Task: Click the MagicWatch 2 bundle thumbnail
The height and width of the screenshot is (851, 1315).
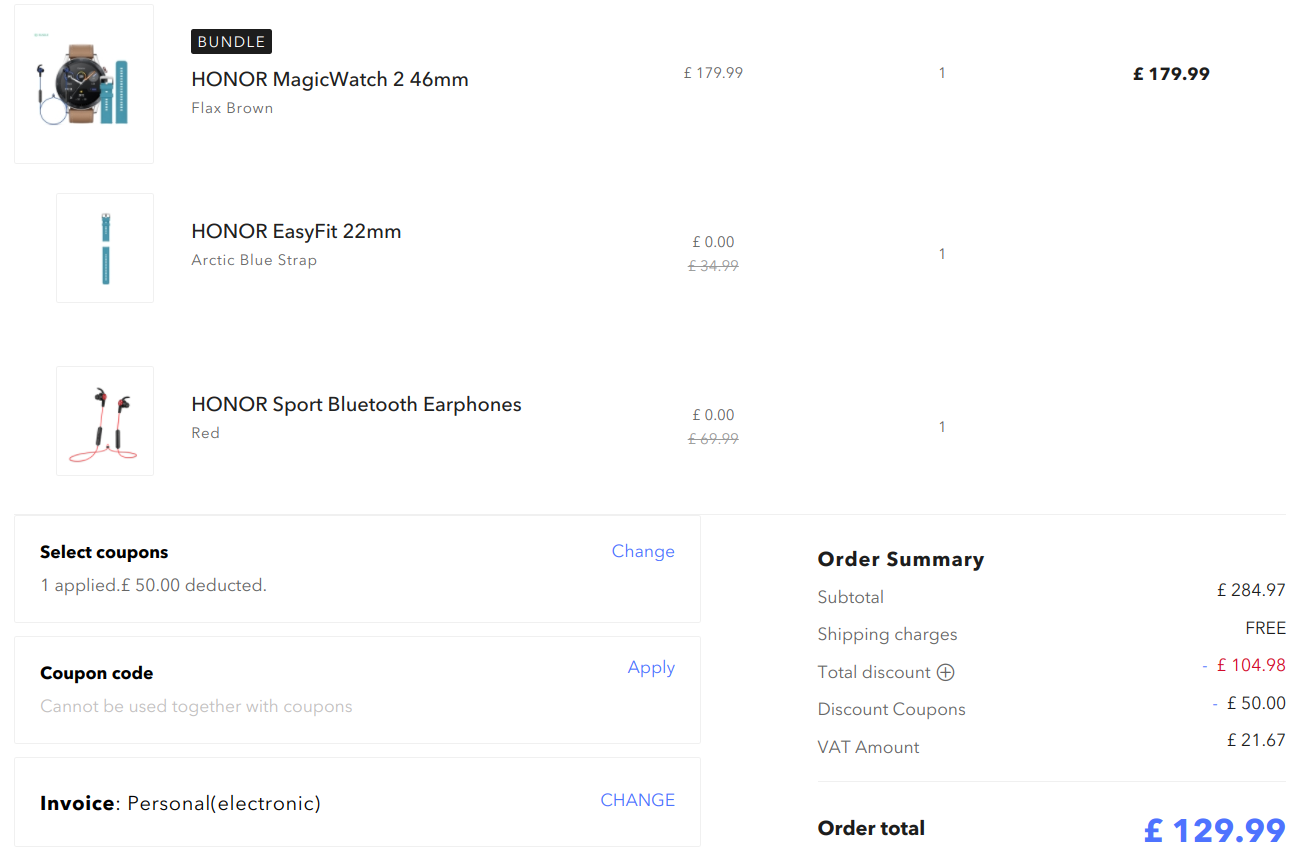Action: coord(84,84)
